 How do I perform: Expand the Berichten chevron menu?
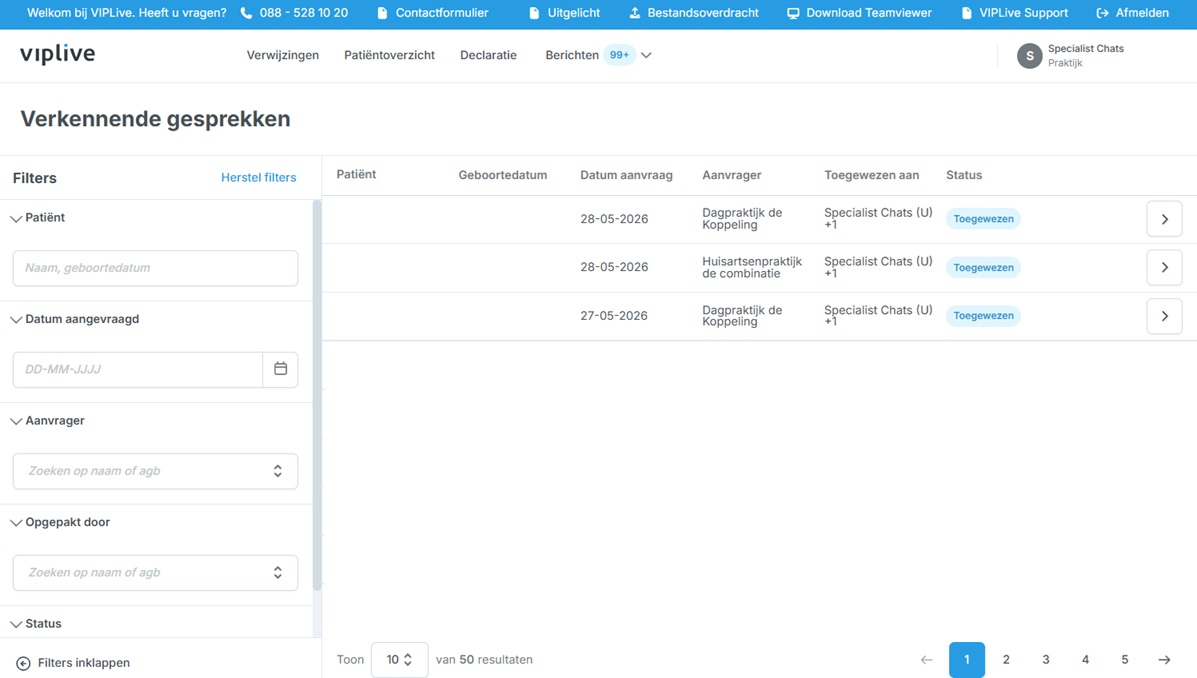pos(646,55)
